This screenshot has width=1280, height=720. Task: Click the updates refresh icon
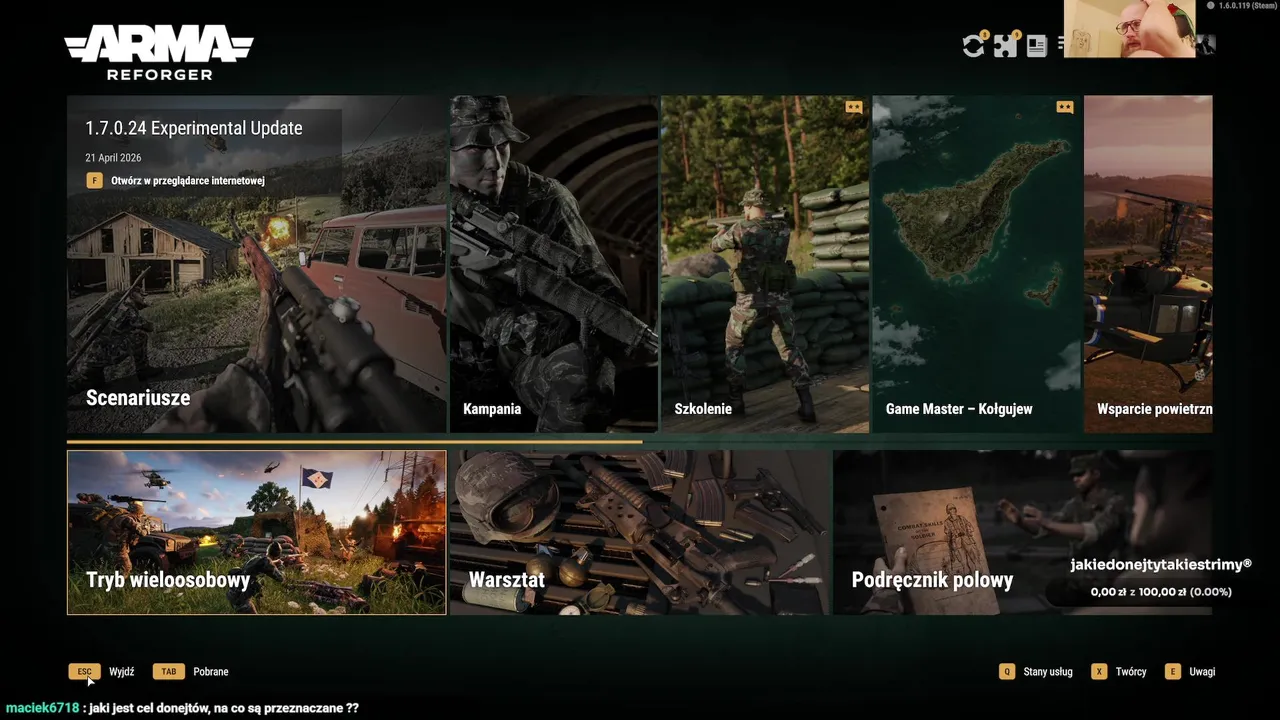973,46
